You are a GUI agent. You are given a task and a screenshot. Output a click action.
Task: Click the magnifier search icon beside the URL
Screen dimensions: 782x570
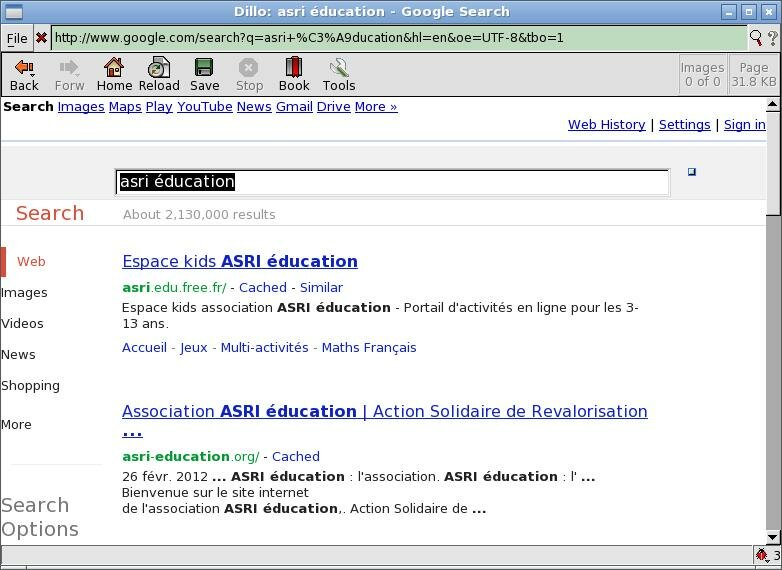756,37
